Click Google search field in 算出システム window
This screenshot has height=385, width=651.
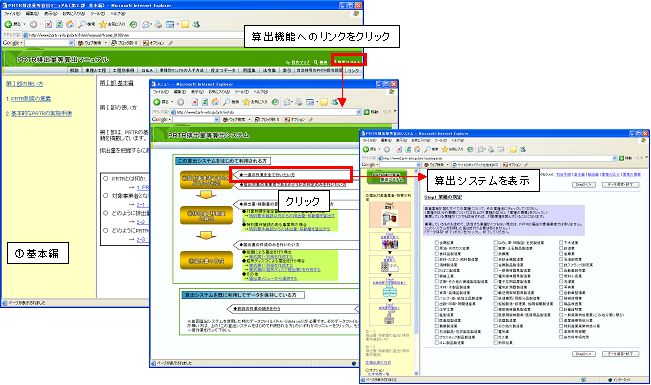point(394,165)
